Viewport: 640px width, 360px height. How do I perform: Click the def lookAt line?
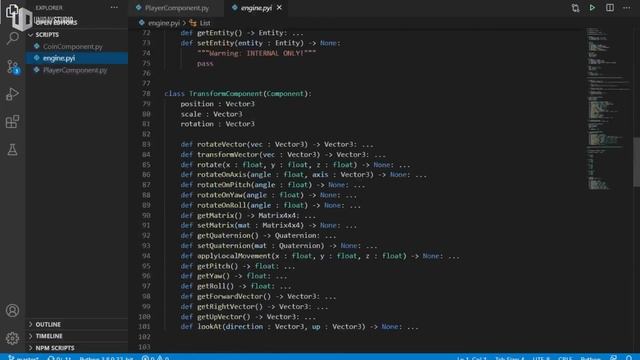[300, 327]
